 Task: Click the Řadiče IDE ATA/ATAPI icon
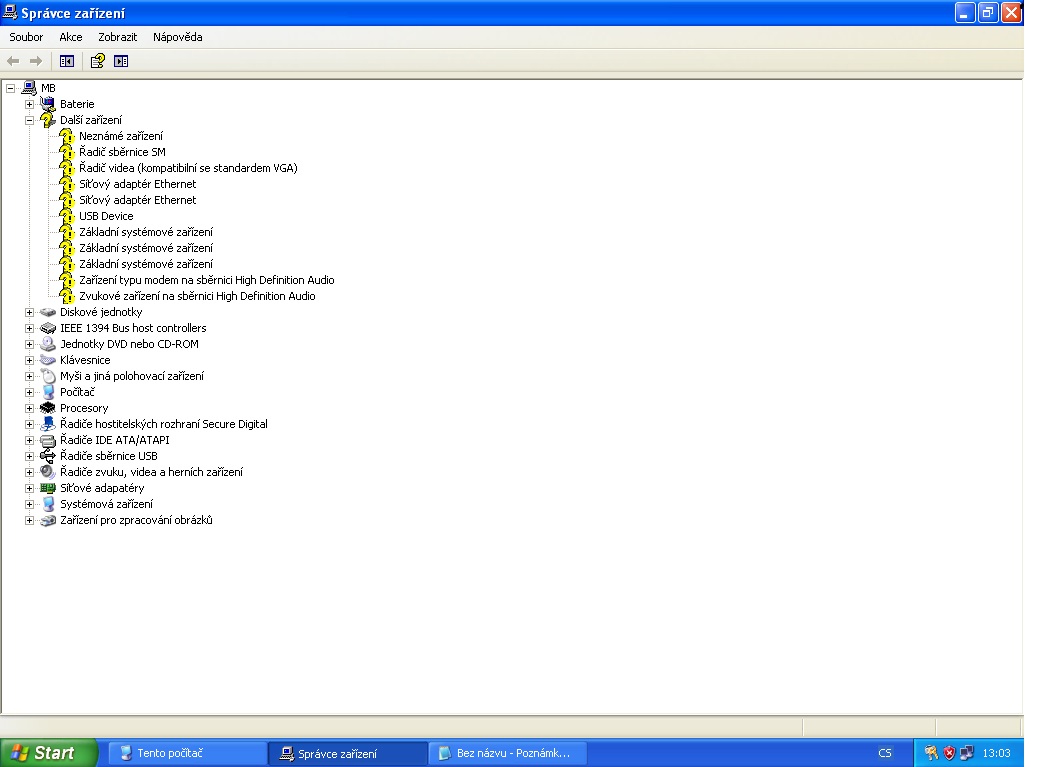click(48, 440)
